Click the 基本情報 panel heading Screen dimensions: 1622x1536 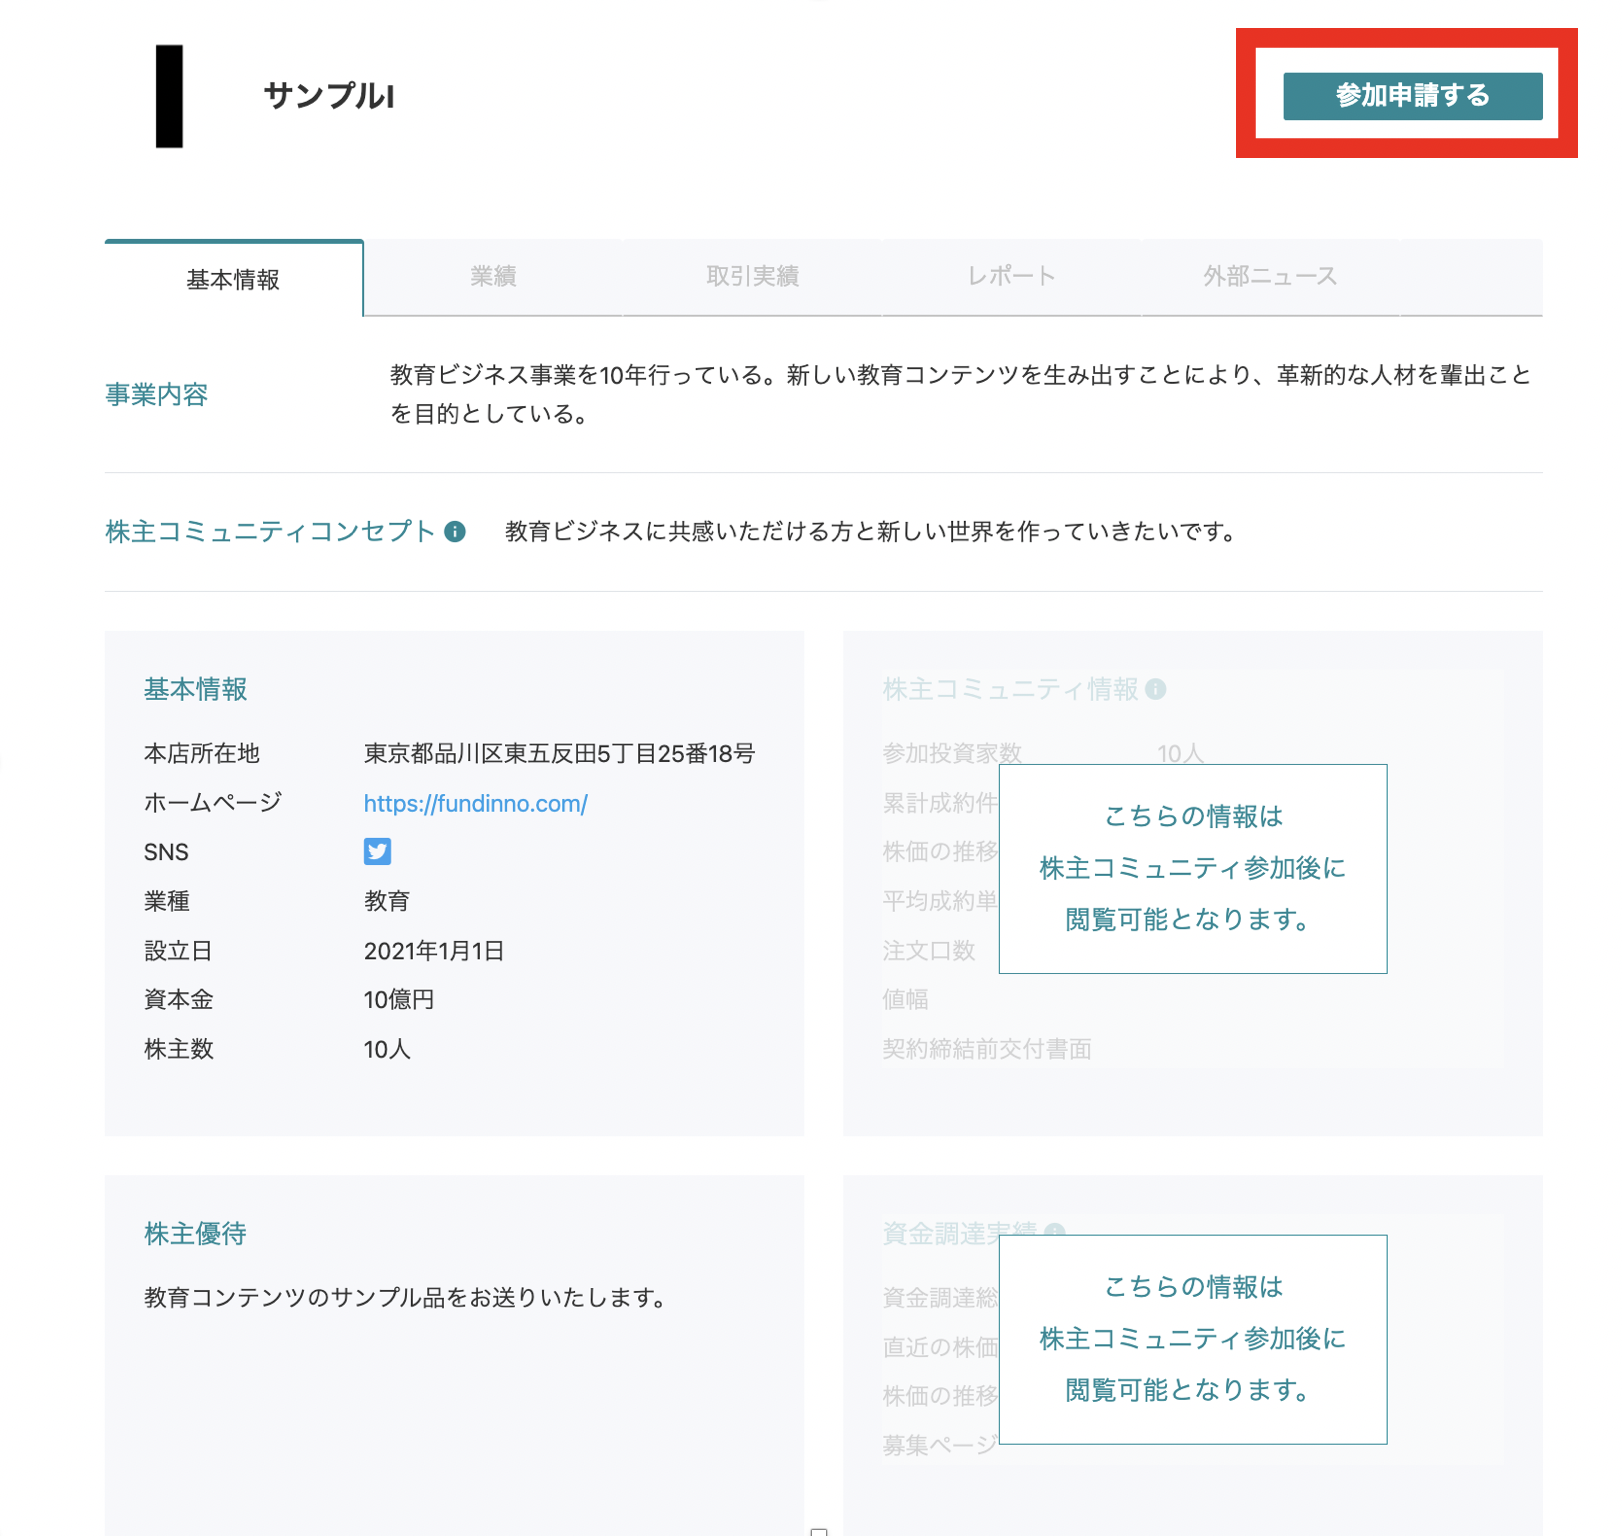pos(196,688)
